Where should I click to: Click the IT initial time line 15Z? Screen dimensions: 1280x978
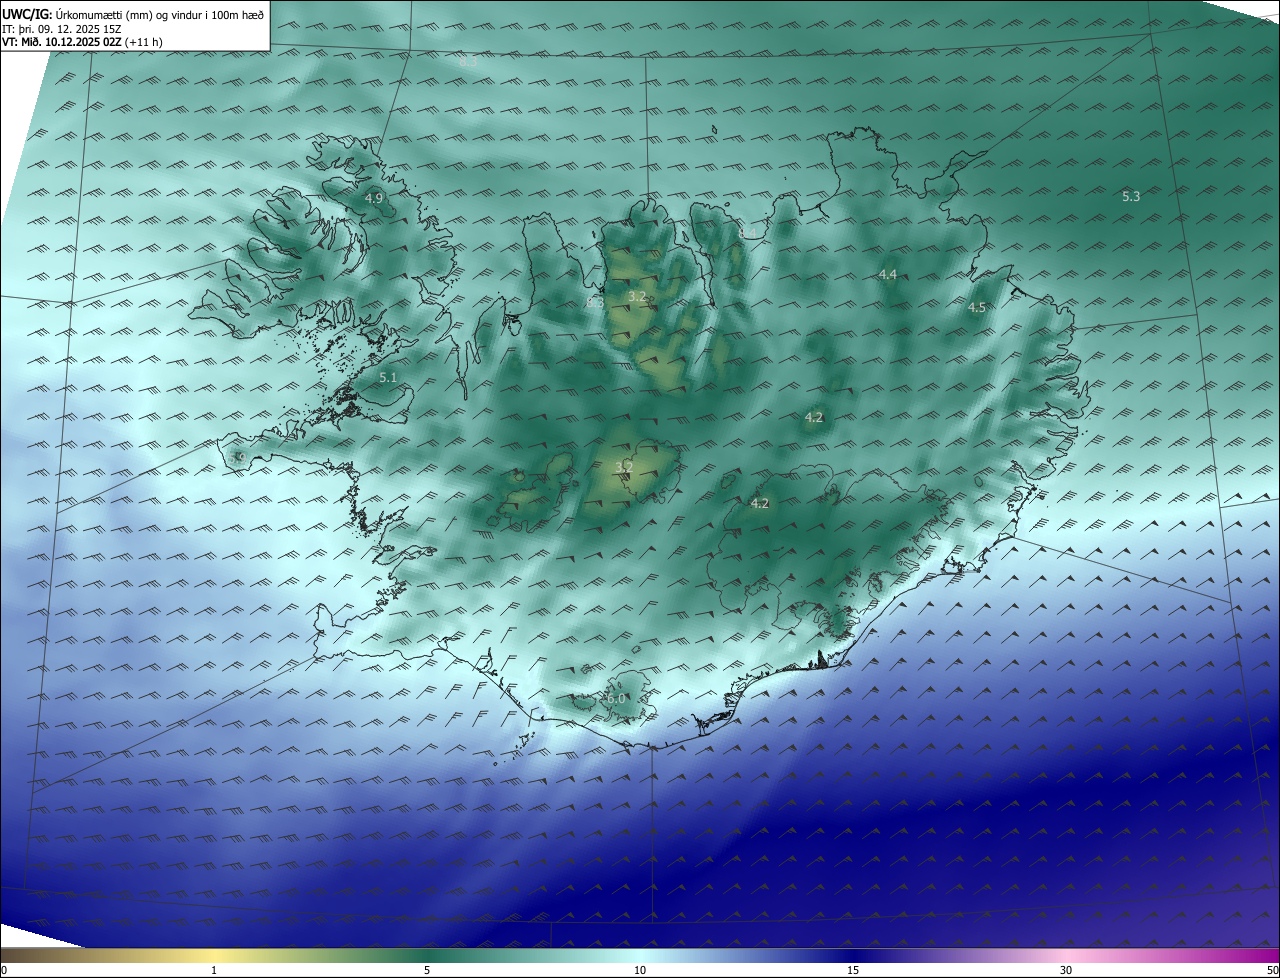point(63,29)
